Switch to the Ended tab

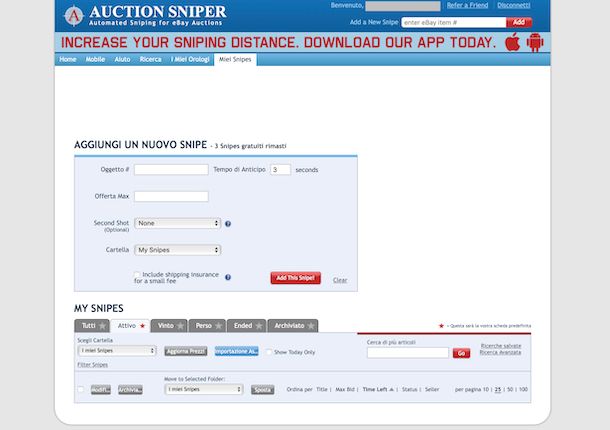click(246, 326)
